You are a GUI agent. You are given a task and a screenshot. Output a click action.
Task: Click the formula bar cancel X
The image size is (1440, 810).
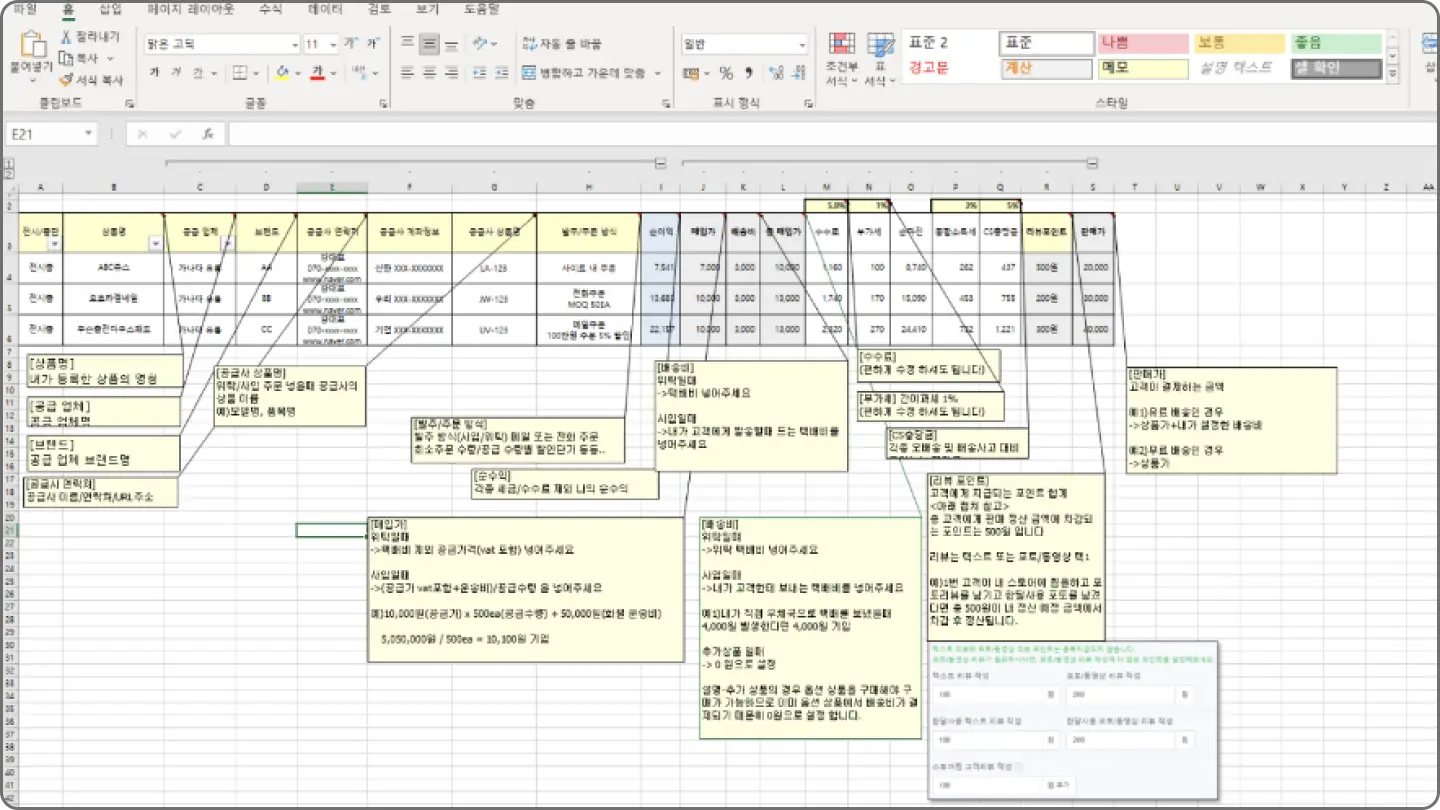pyautogui.click(x=143, y=134)
